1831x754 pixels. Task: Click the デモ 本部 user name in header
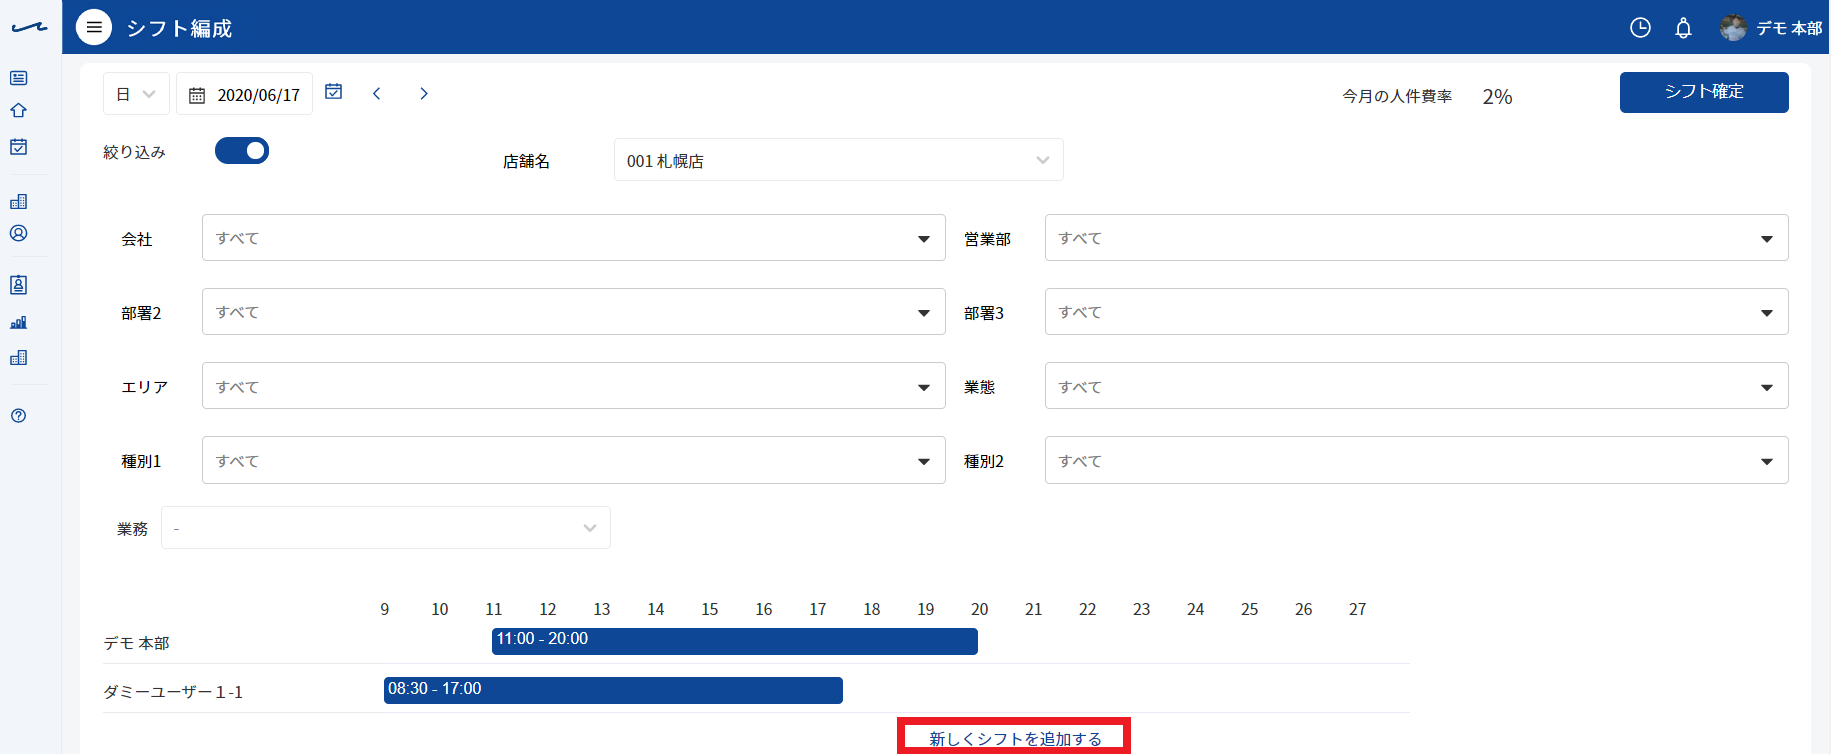1789,28
